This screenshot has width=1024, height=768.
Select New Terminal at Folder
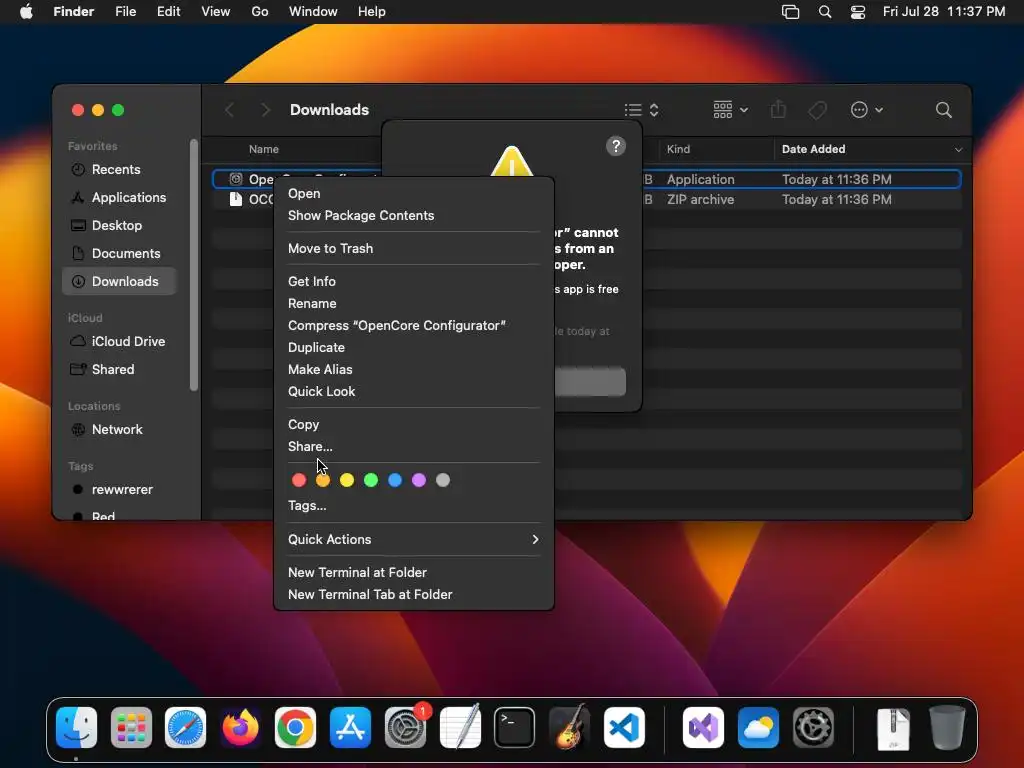click(414, 572)
